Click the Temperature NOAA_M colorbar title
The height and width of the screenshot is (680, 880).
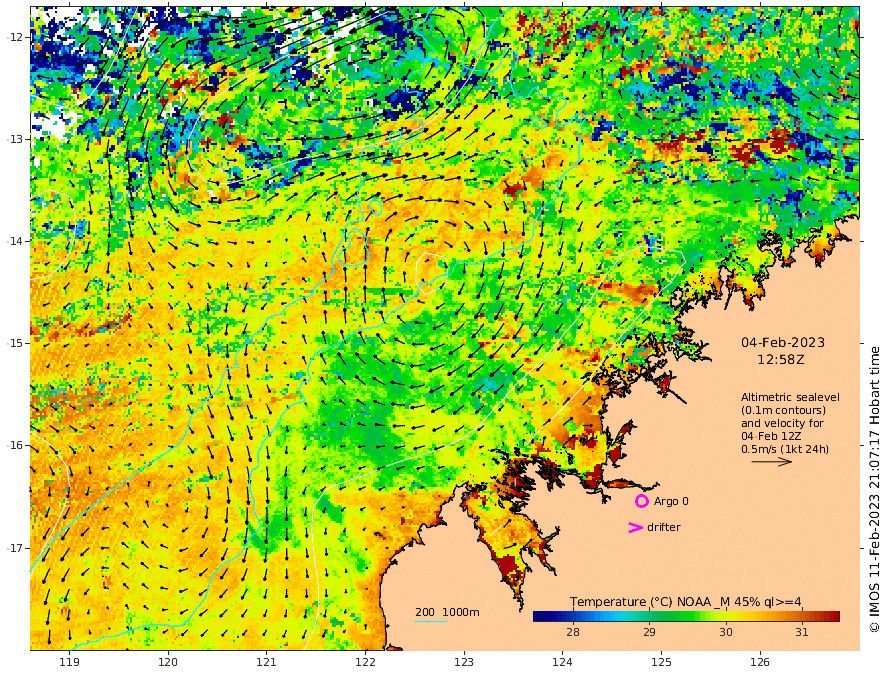[686, 602]
